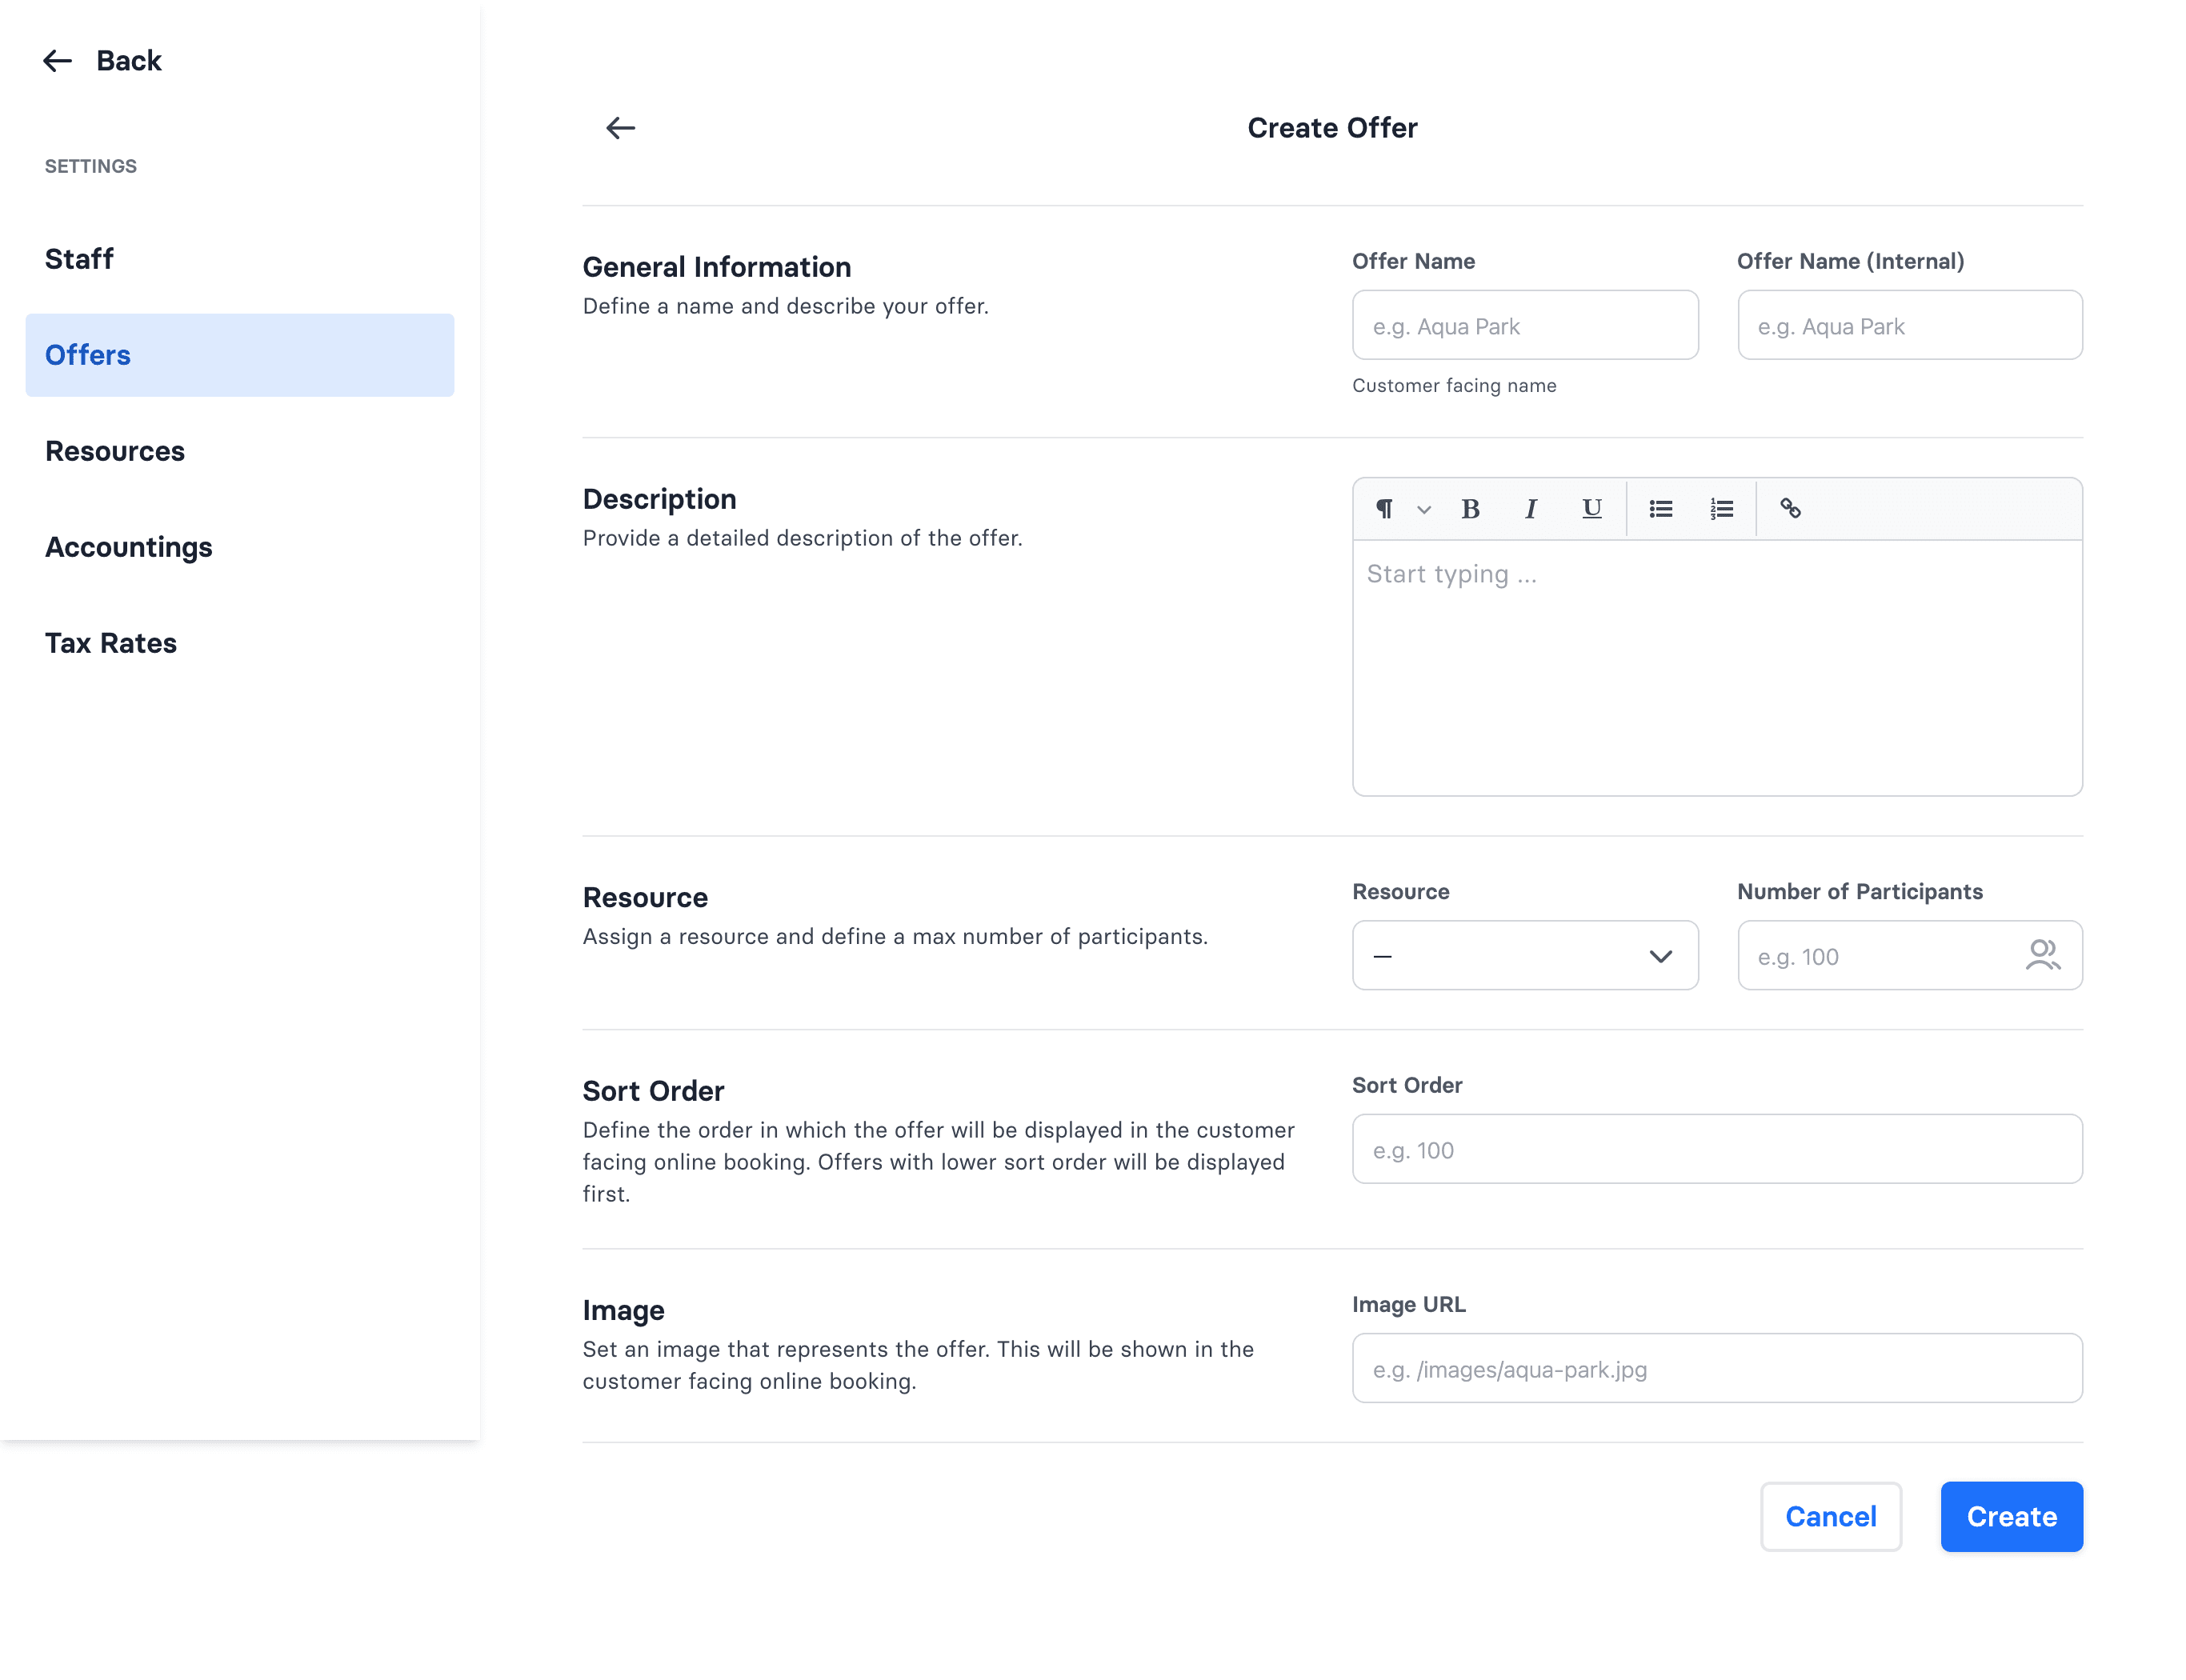The width and height of the screenshot is (2186, 1680).
Task: Click the Cancel button
Action: point(1830,1516)
